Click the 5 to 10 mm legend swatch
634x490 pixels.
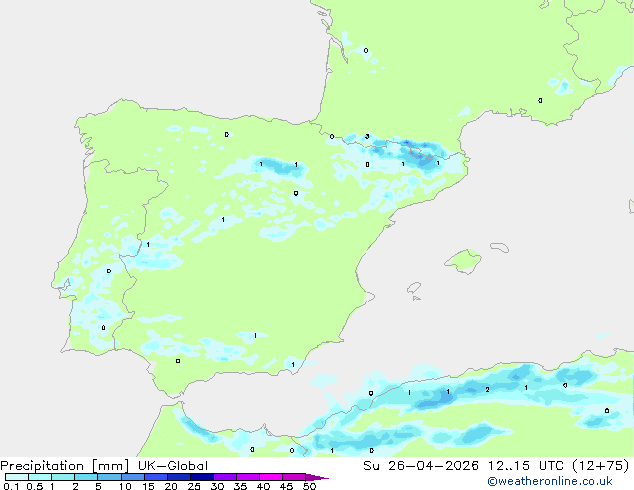[109, 477]
